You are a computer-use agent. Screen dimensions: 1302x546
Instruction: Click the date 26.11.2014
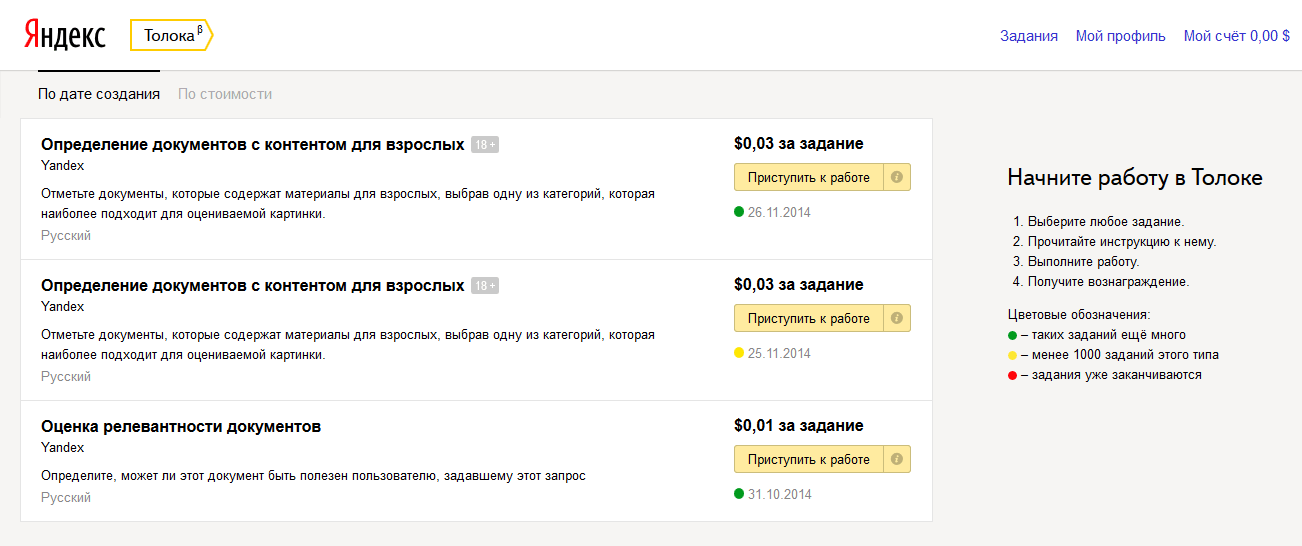[780, 212]
